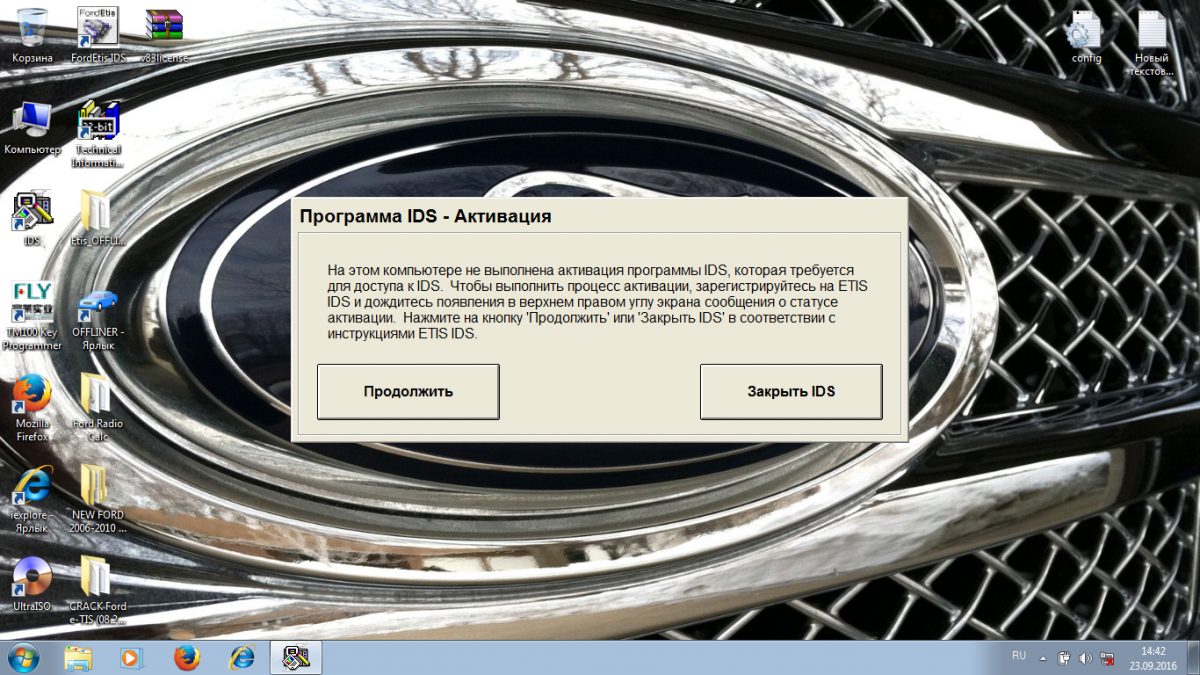Viewport: 1200px width, 675px height.
Task: Select the Technical Information desktop shortcut
Action: pos(98,134)
